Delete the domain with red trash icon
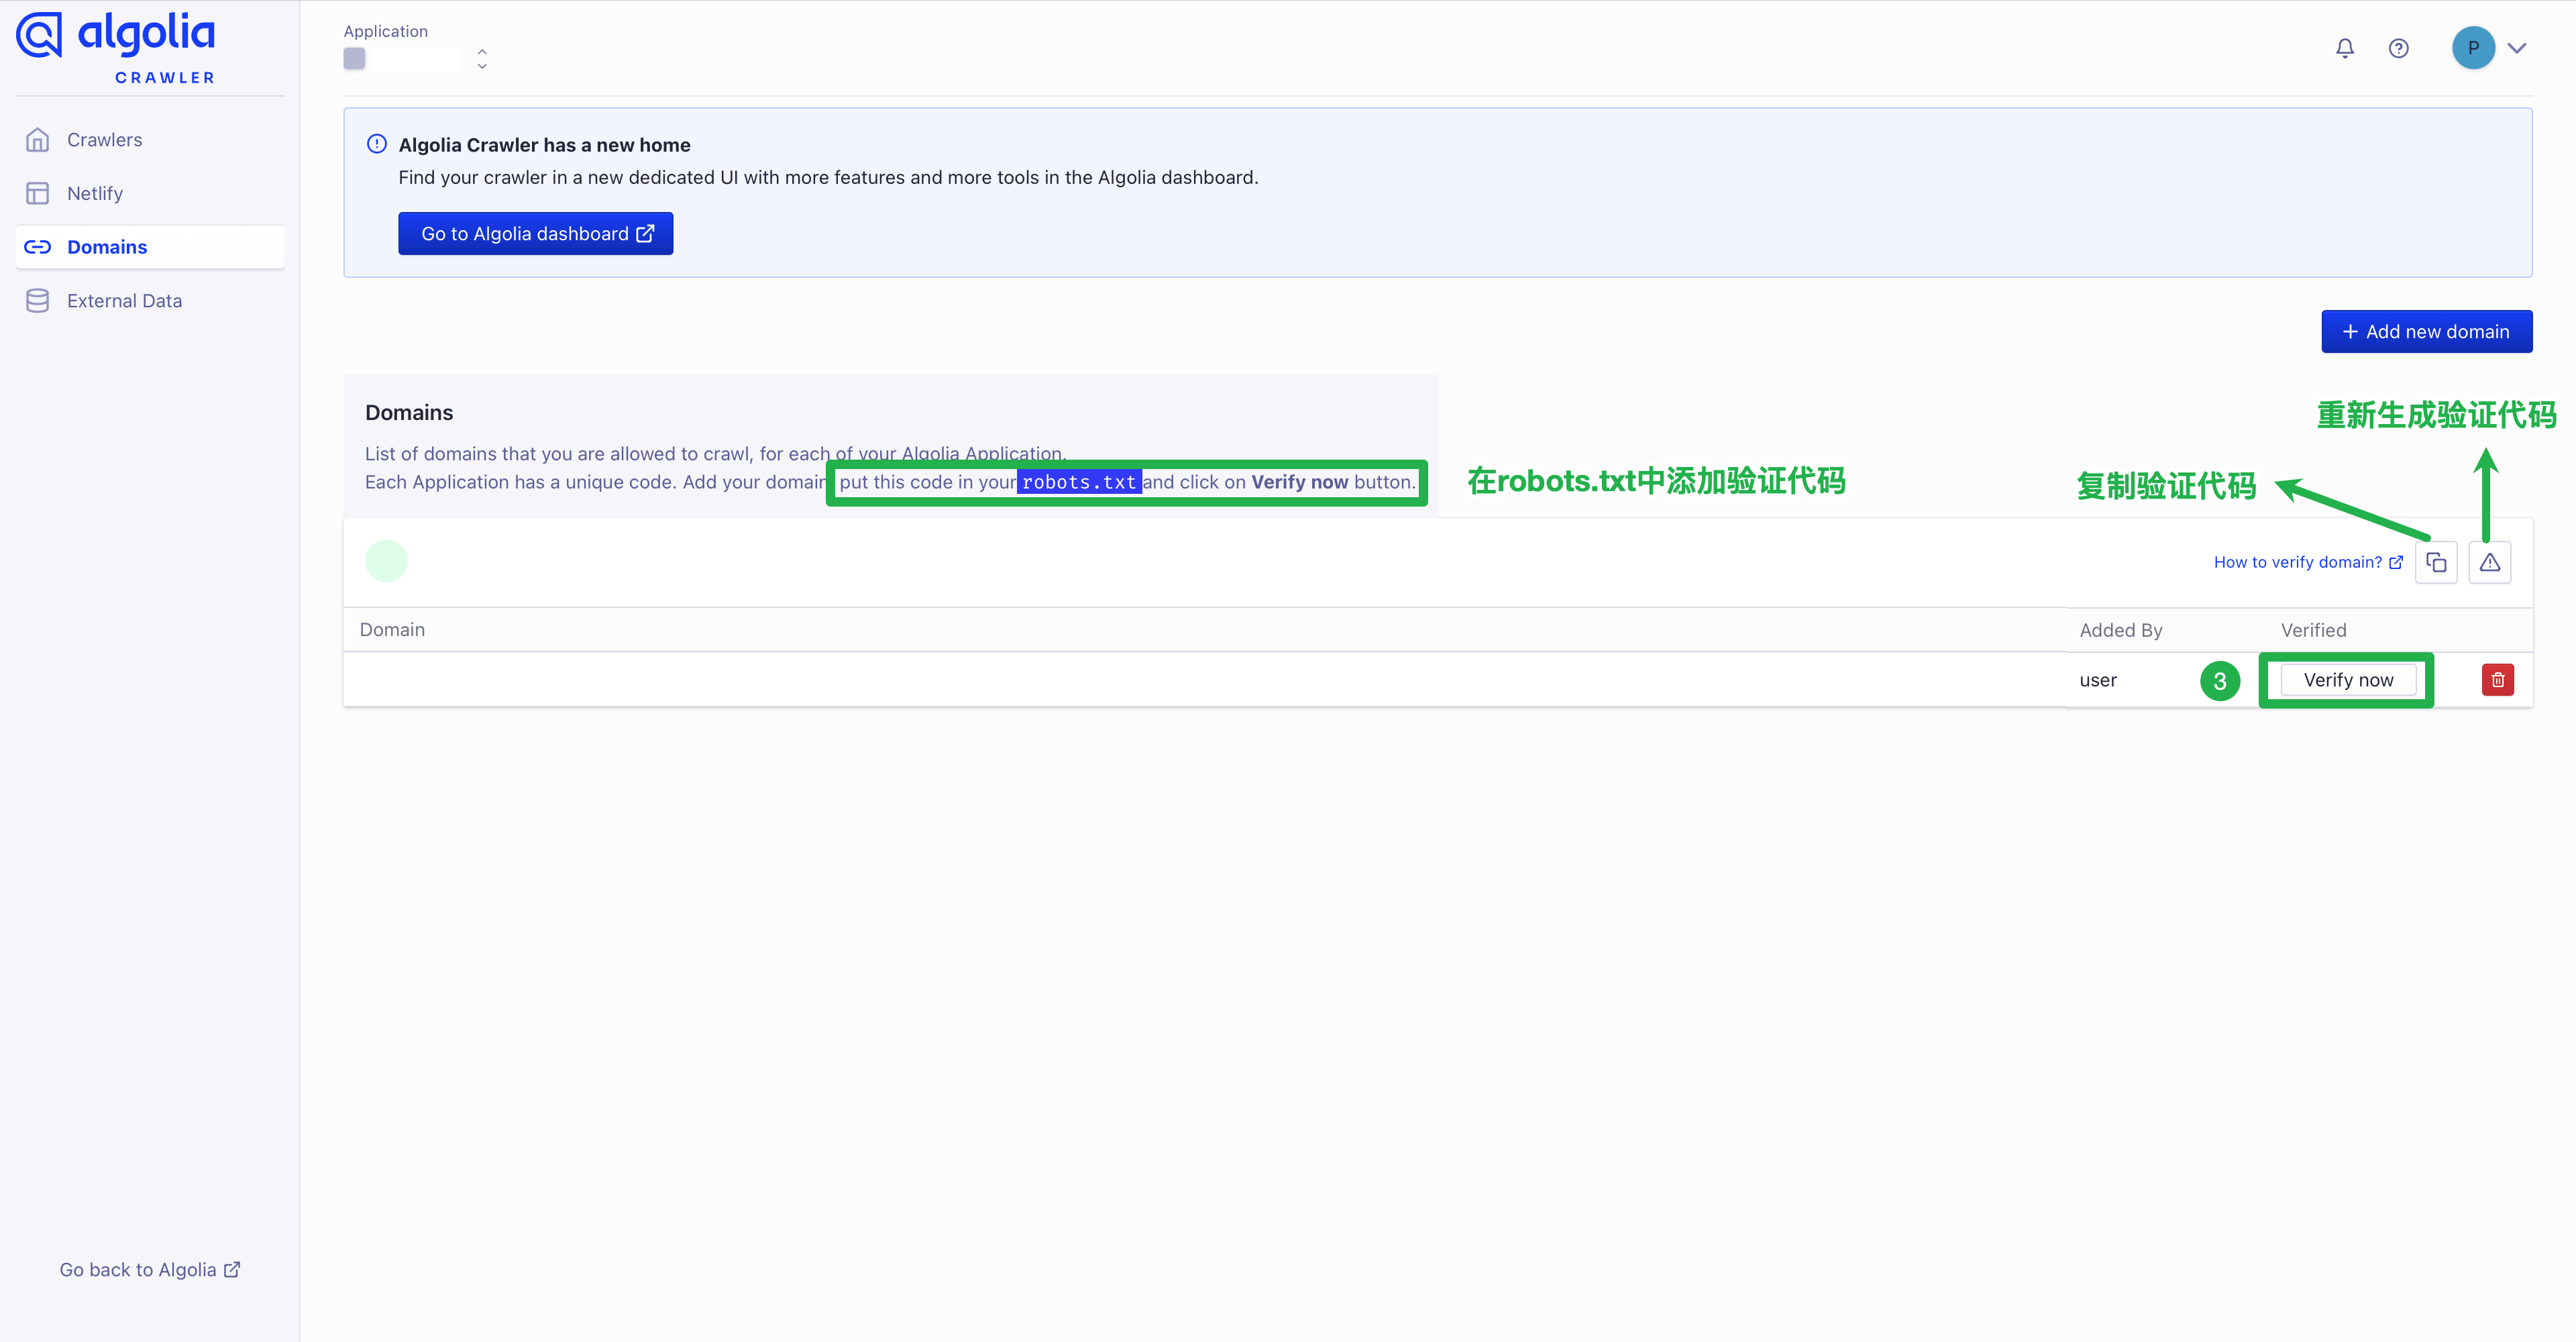Screen dimensions: 2576x1342 (x=2497, y=680)
